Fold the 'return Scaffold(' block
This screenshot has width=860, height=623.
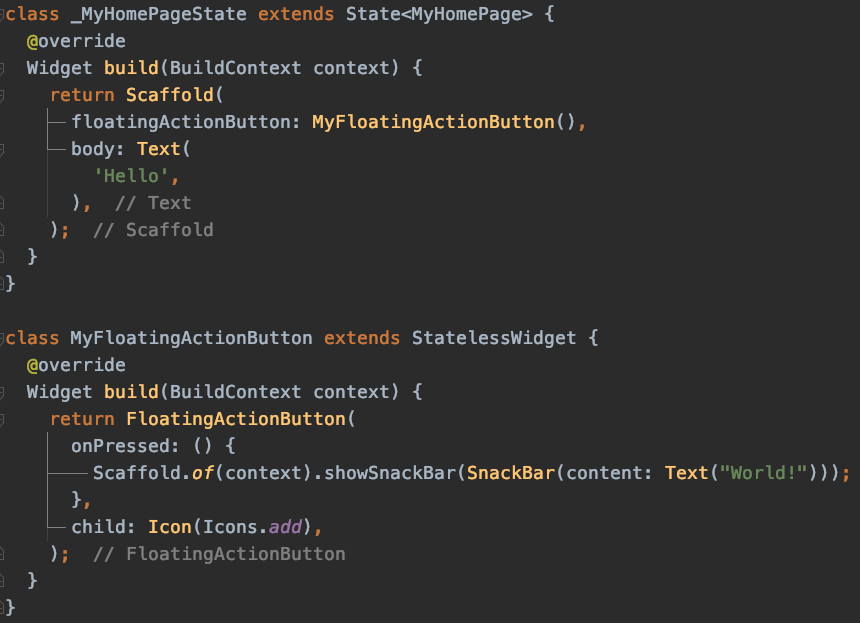pos(3,96)
